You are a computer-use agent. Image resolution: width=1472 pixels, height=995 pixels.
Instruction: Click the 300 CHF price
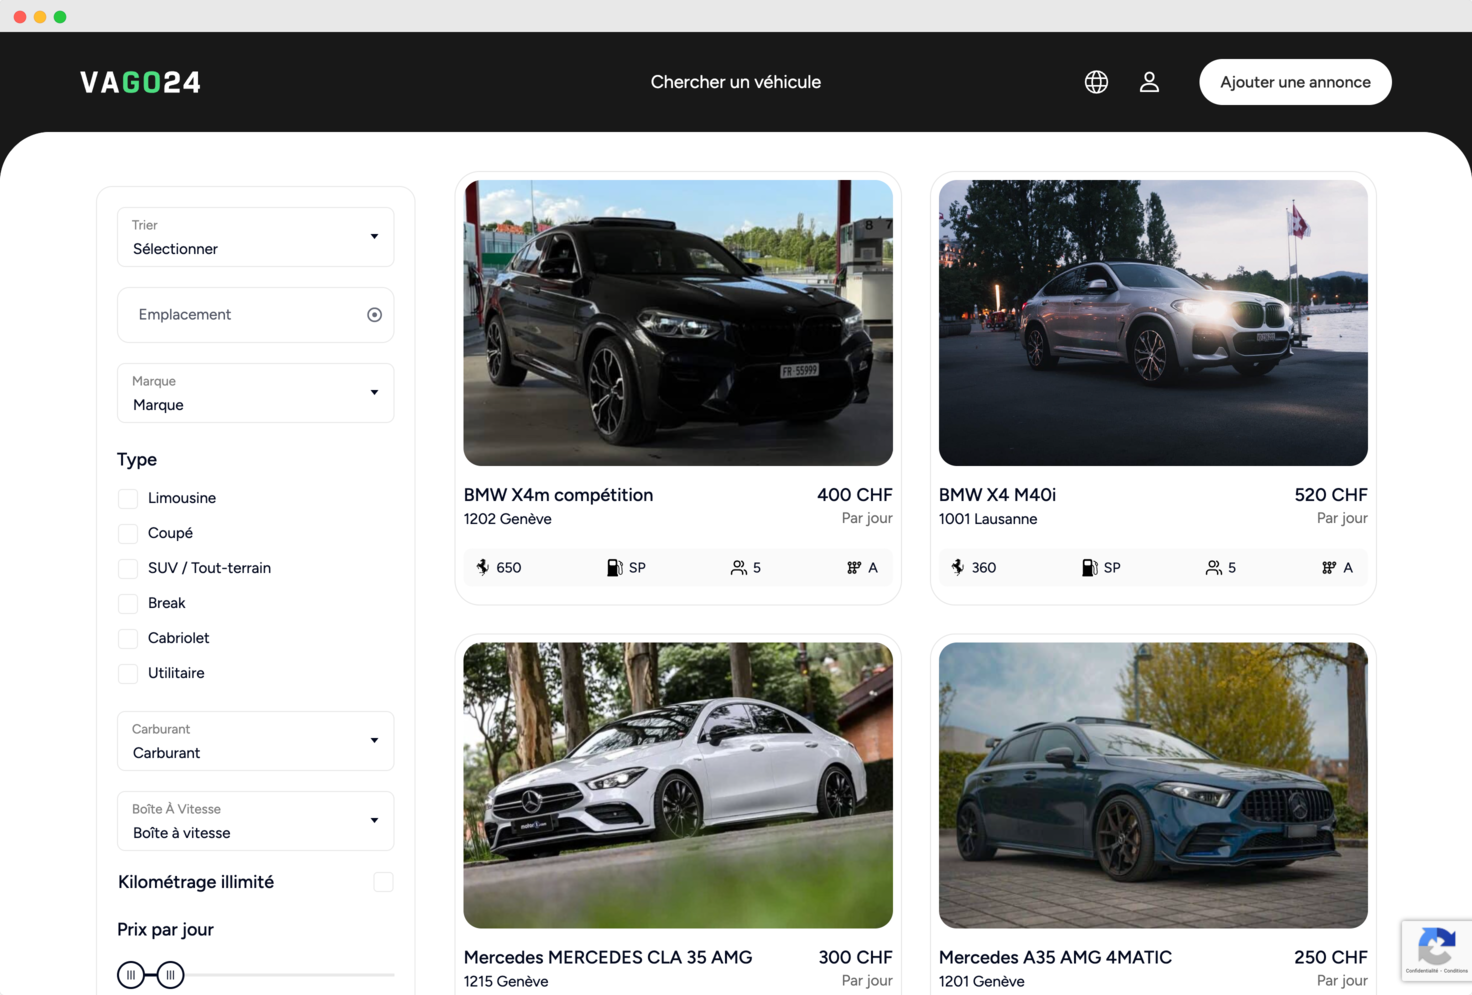point(855,957)
